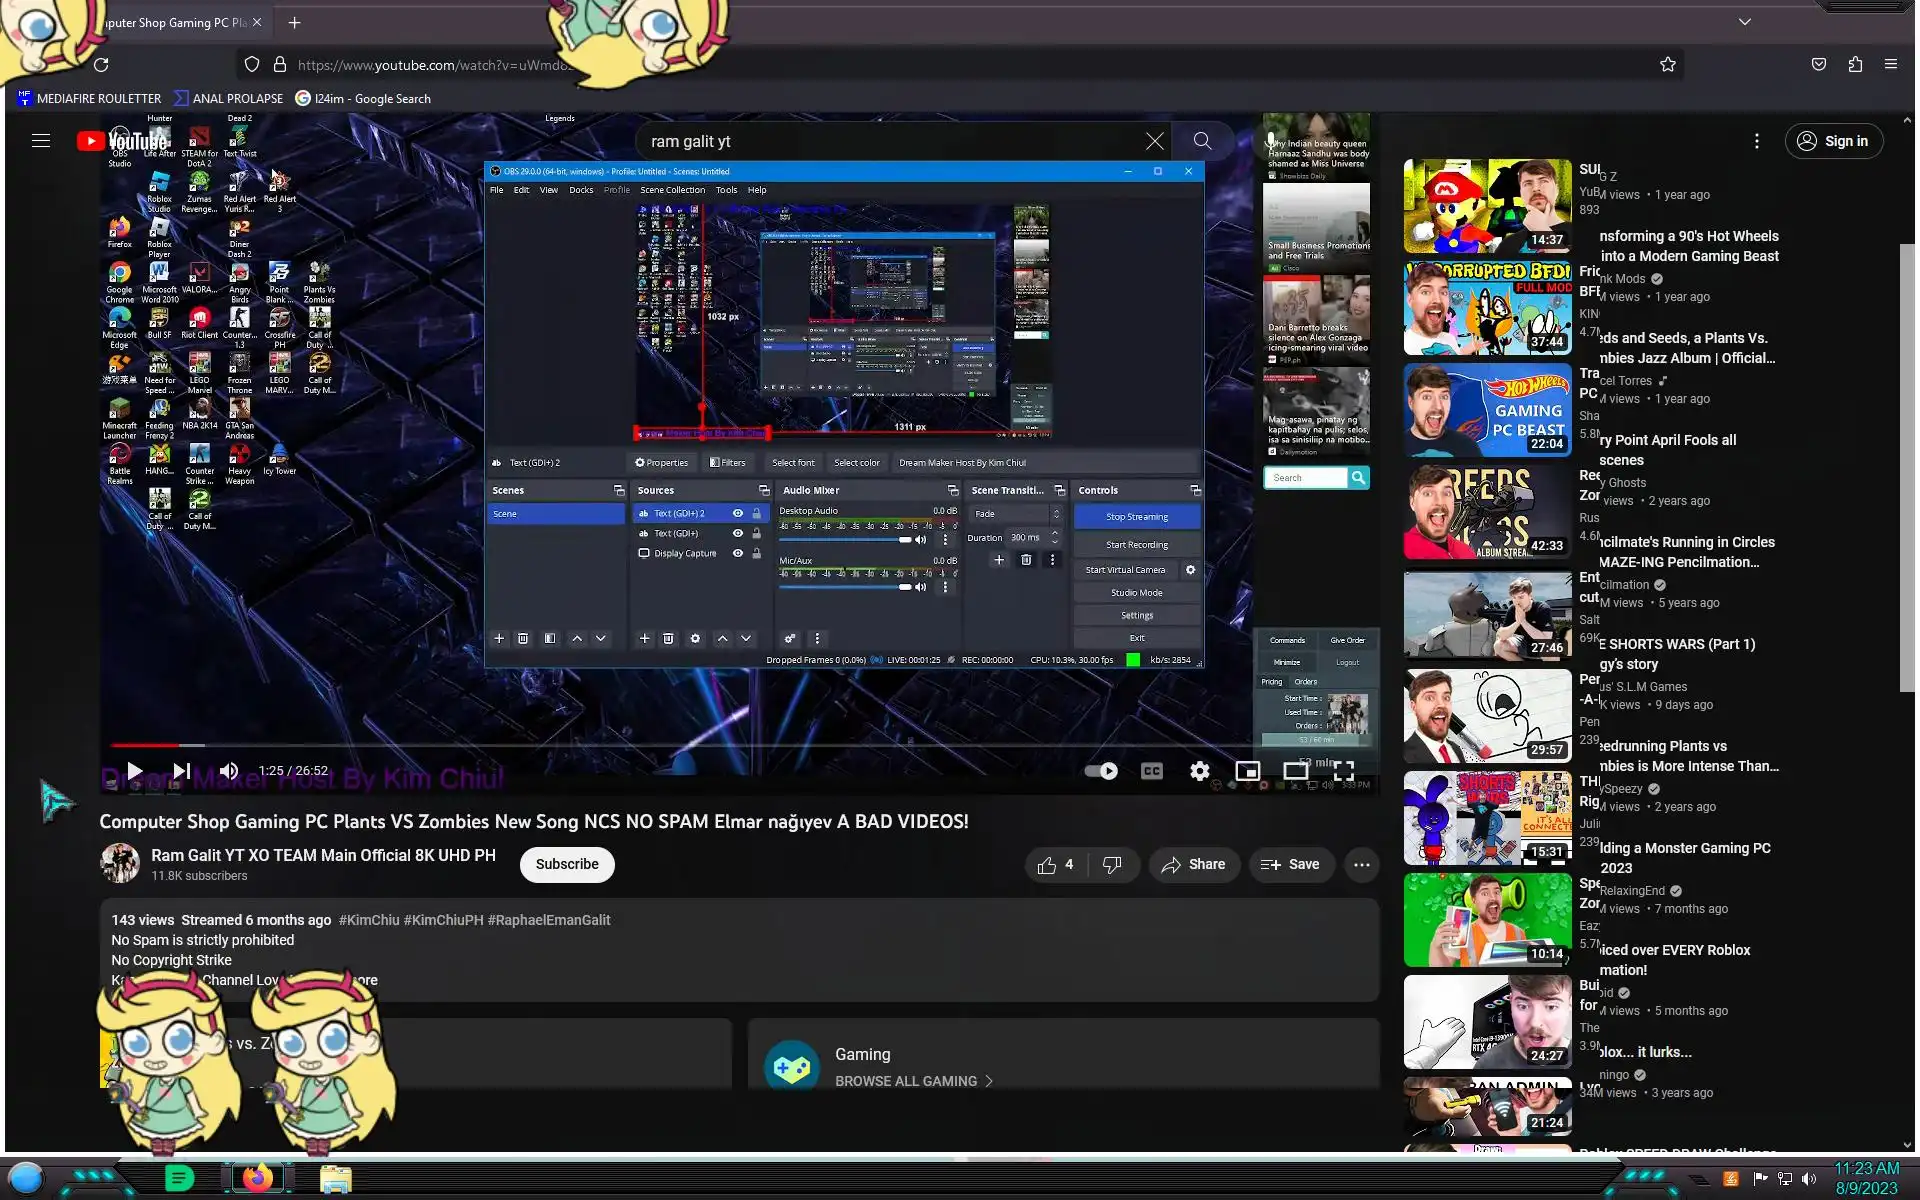Click the YouTube search magnifier button
The width and height of the screenshot is (1920, 1200).
point(1202,141)
